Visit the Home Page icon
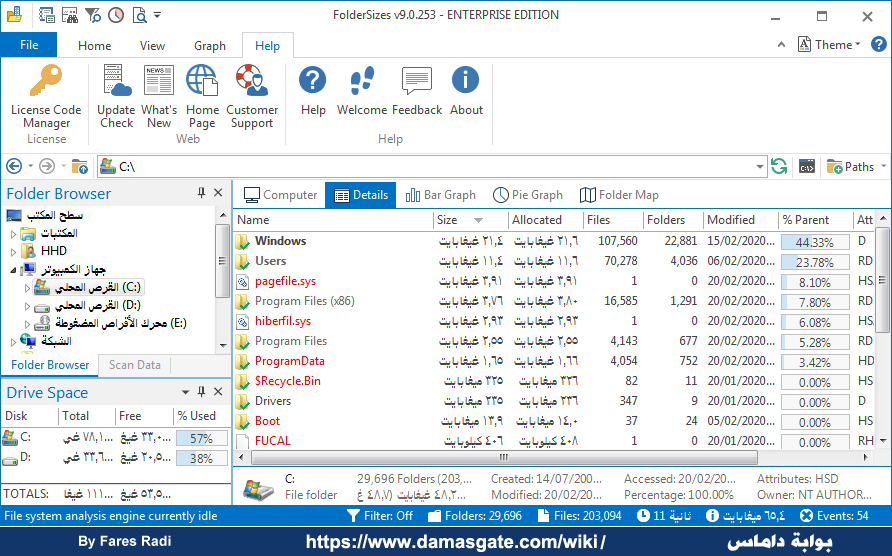The width and height of the screenshot is (892, 556). coord(202,96)
